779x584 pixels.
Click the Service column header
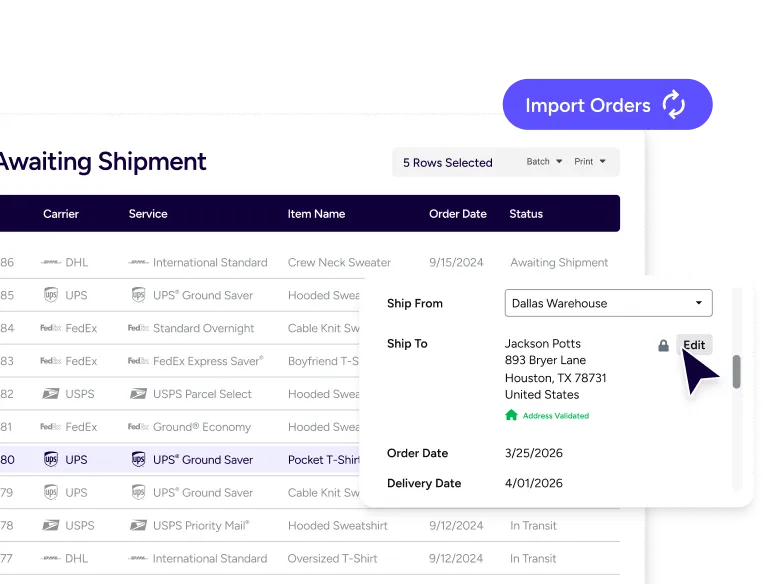(148, 214)
